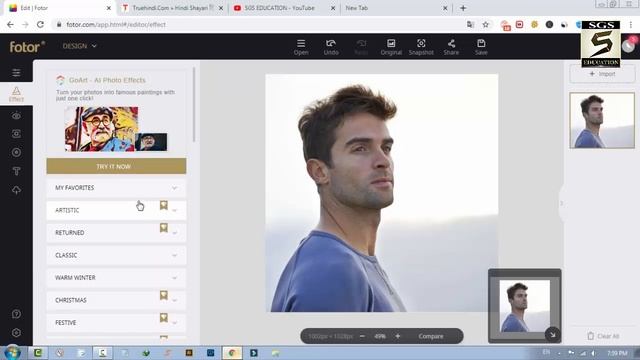Click the taskbar volume speaker icon

pos(594,353)
